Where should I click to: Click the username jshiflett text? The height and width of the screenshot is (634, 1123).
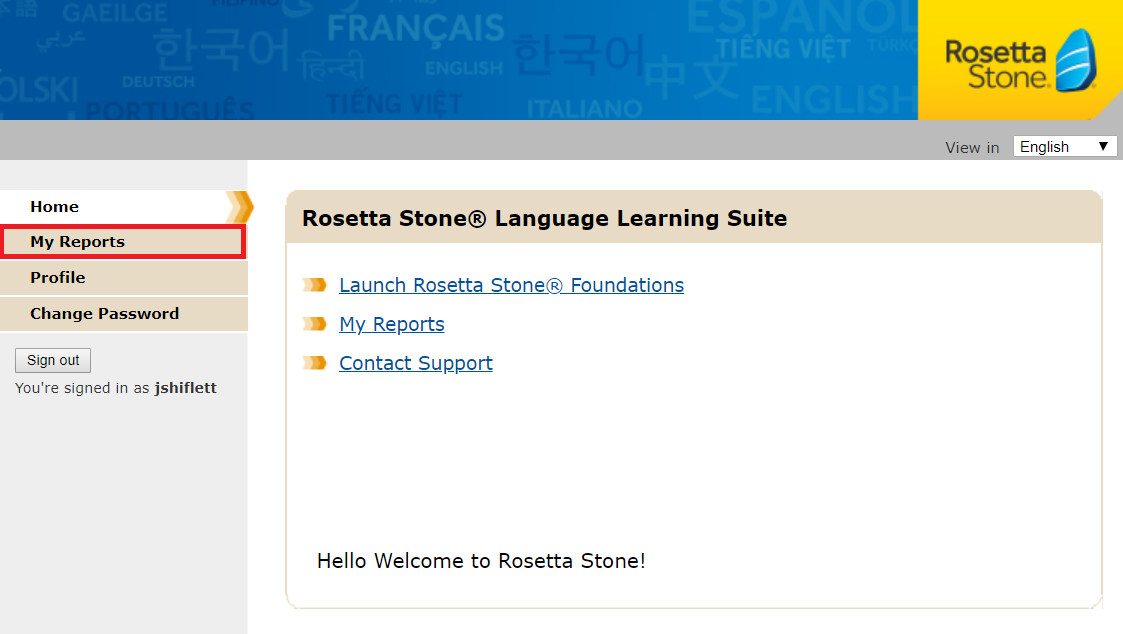pyautogui.click(x=185, y=388)
